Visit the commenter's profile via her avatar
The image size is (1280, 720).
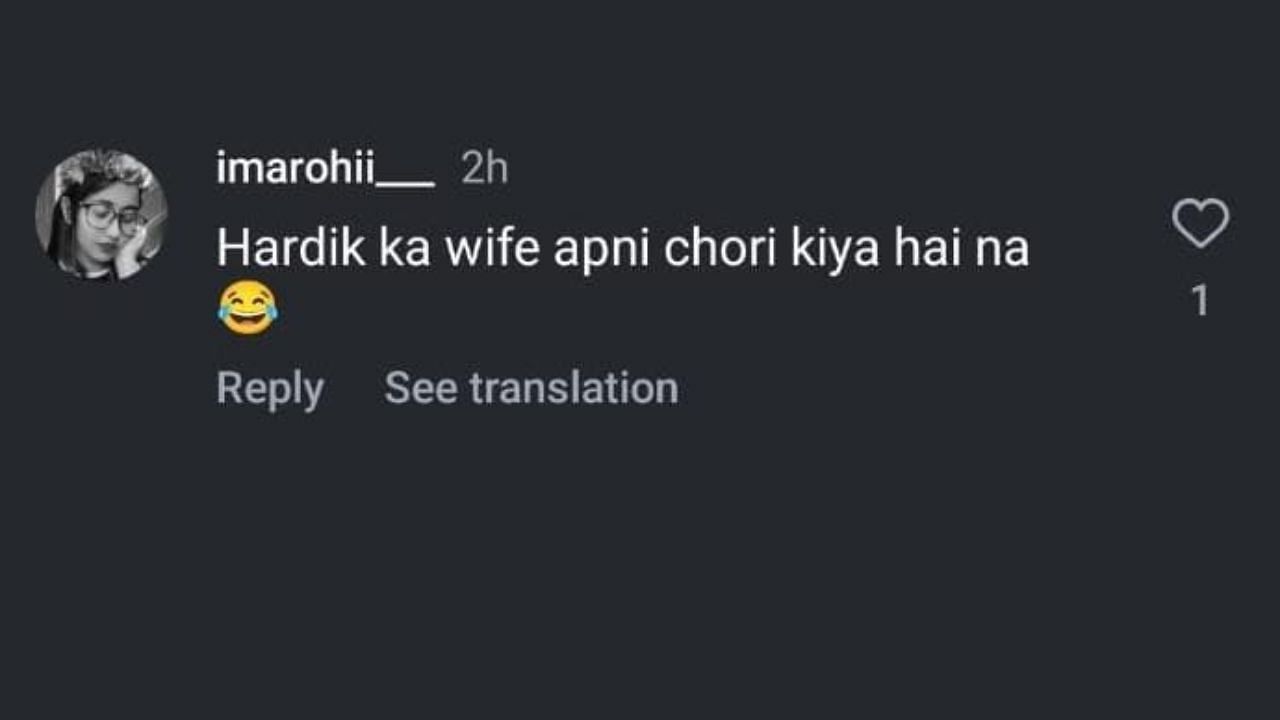click(101, 214)
